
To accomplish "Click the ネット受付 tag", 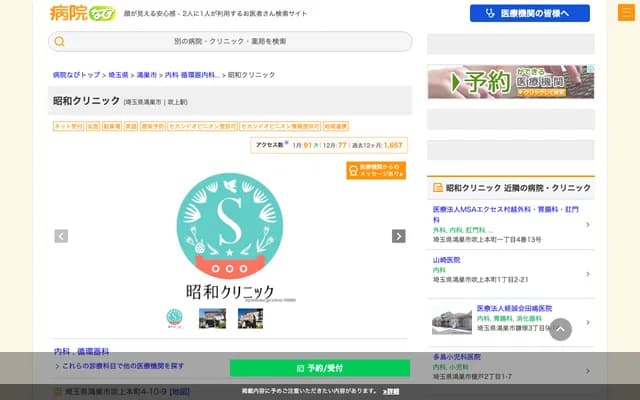I will click(68, 126).
